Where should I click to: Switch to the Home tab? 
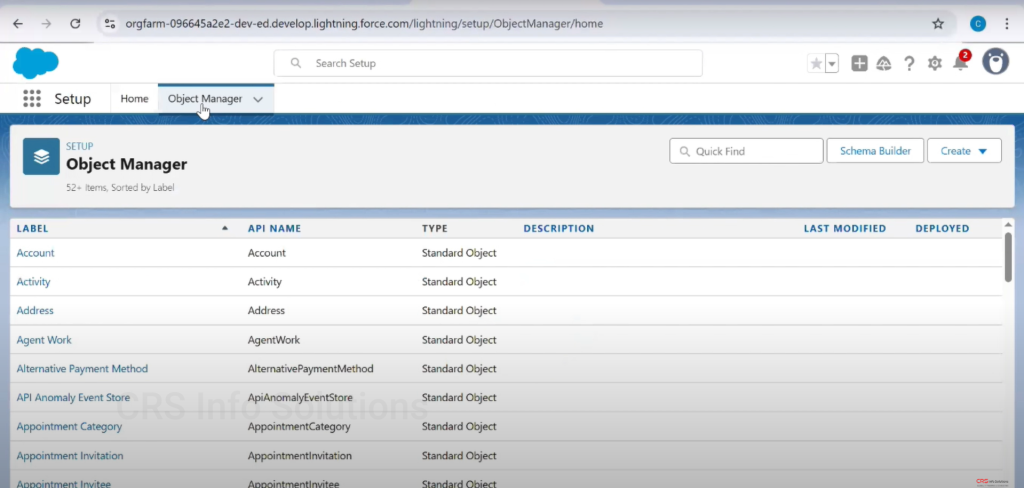134,99
